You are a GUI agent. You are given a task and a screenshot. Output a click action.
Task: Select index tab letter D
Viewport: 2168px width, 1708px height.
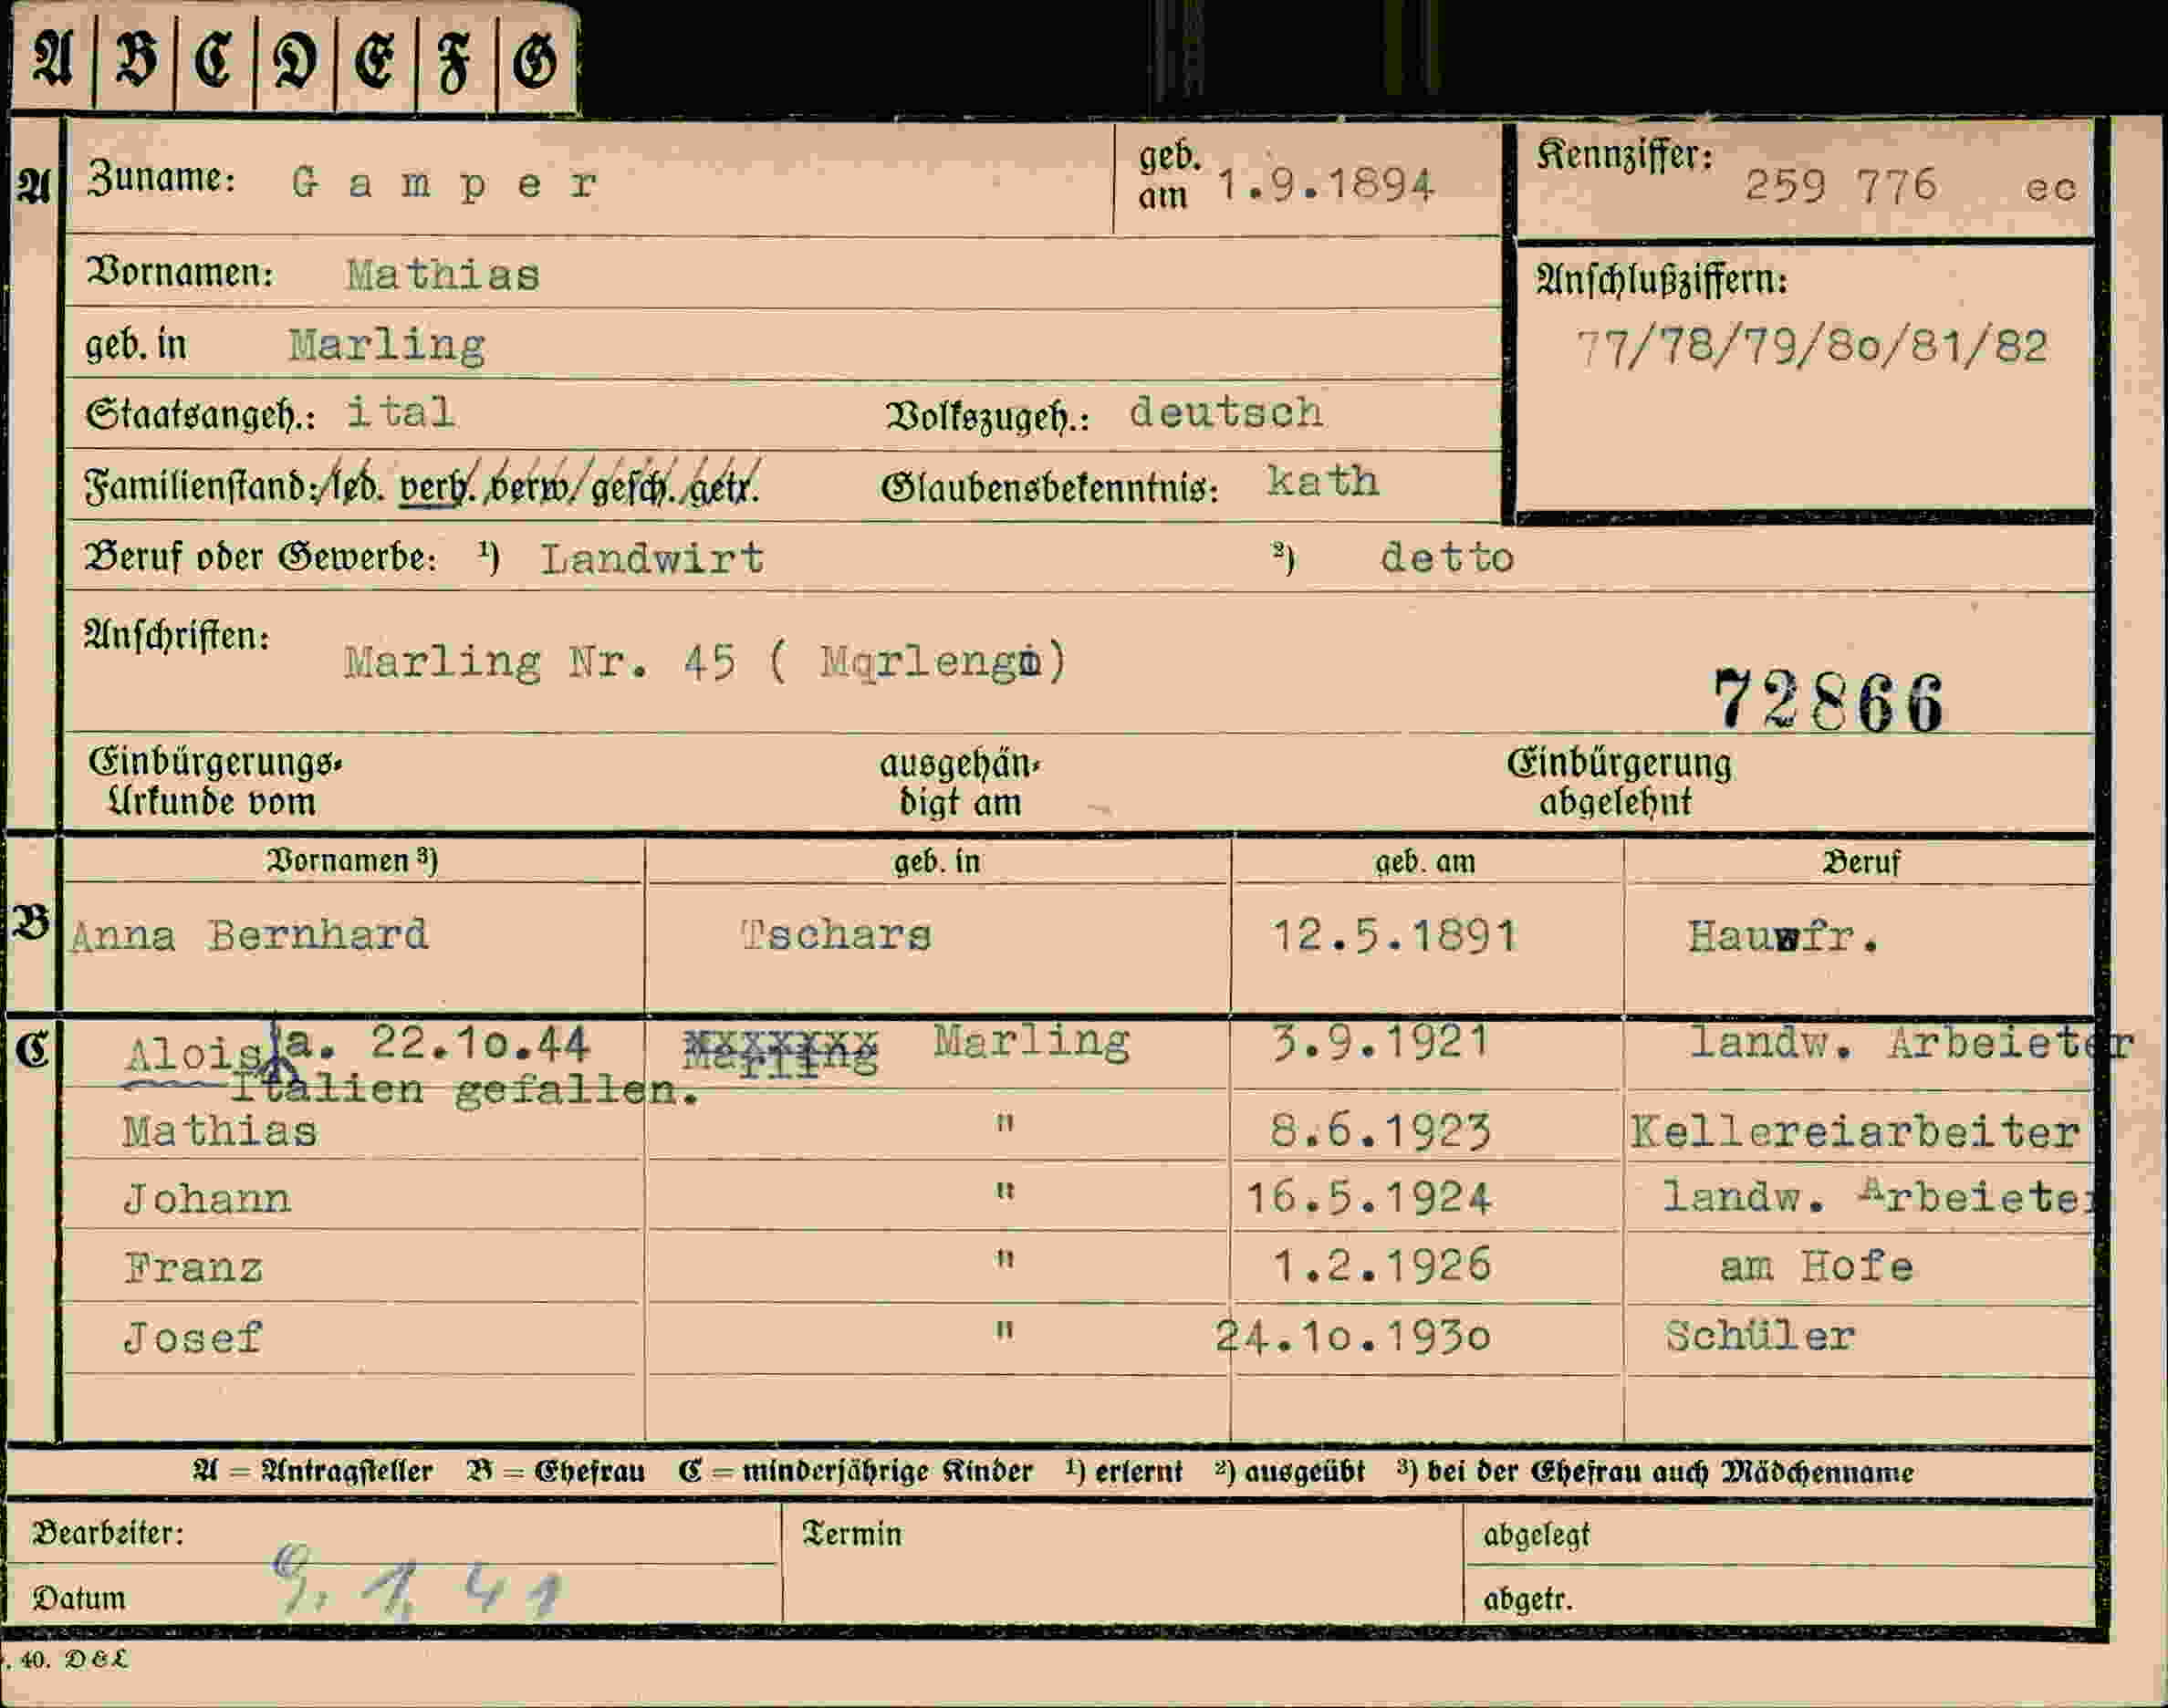point(296,60)
